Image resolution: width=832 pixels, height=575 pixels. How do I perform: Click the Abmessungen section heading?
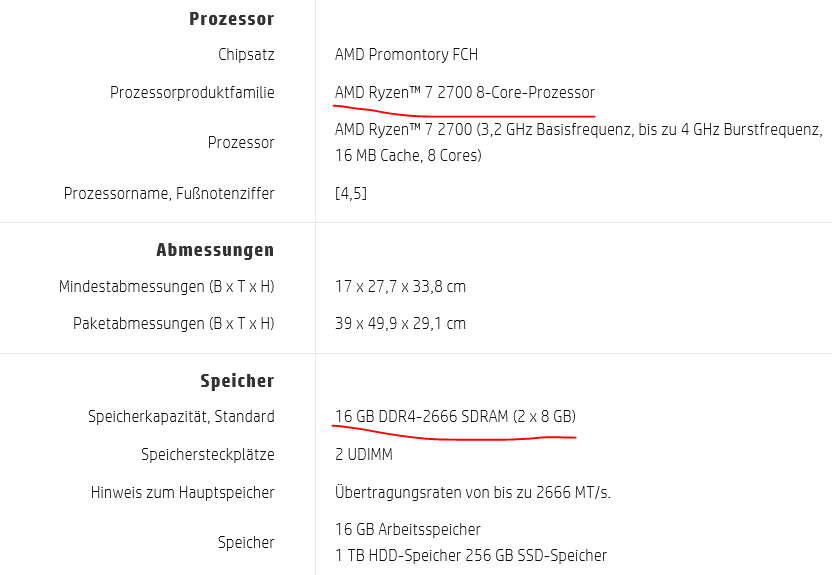pos(215,250)
